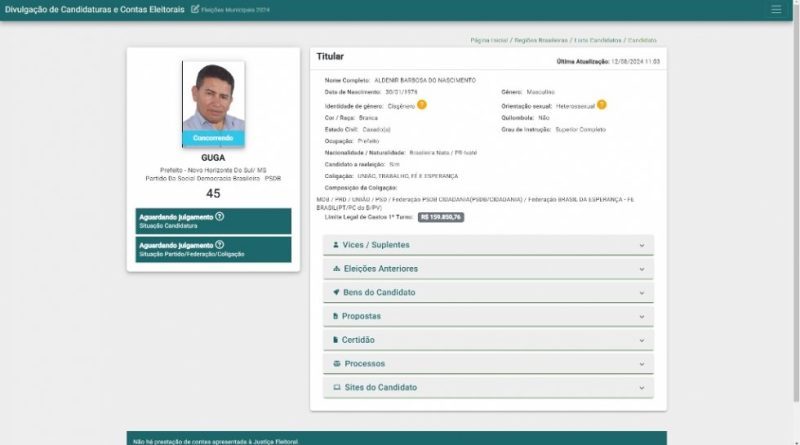The image size is (800, 445).
Task: Click the laptop icon beside Sites do Candidato
Action: pyautogui.click(x=336, y=387)
